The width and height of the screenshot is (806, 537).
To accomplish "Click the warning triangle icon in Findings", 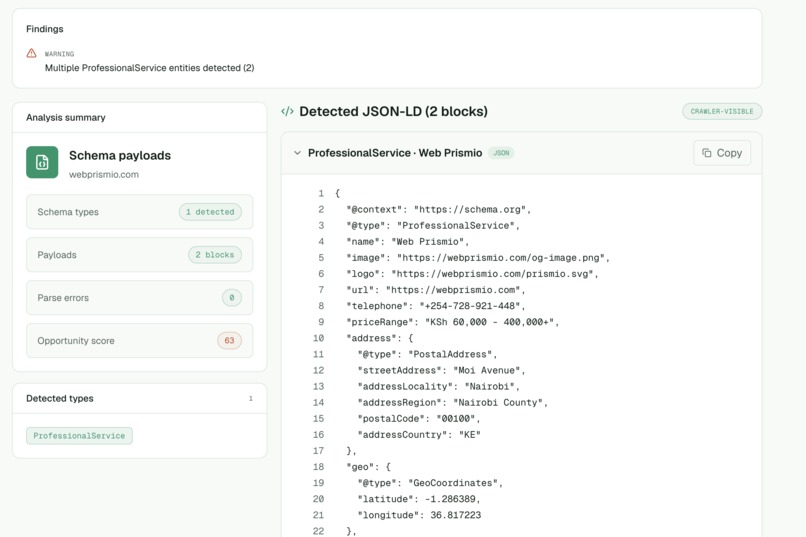I will (x=31, y=53).
